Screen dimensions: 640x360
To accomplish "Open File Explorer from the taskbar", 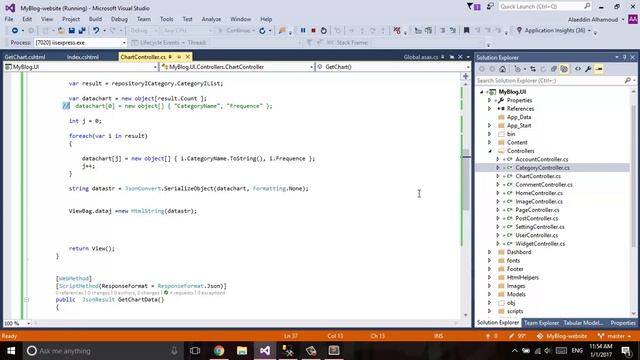I will (242, 351).
